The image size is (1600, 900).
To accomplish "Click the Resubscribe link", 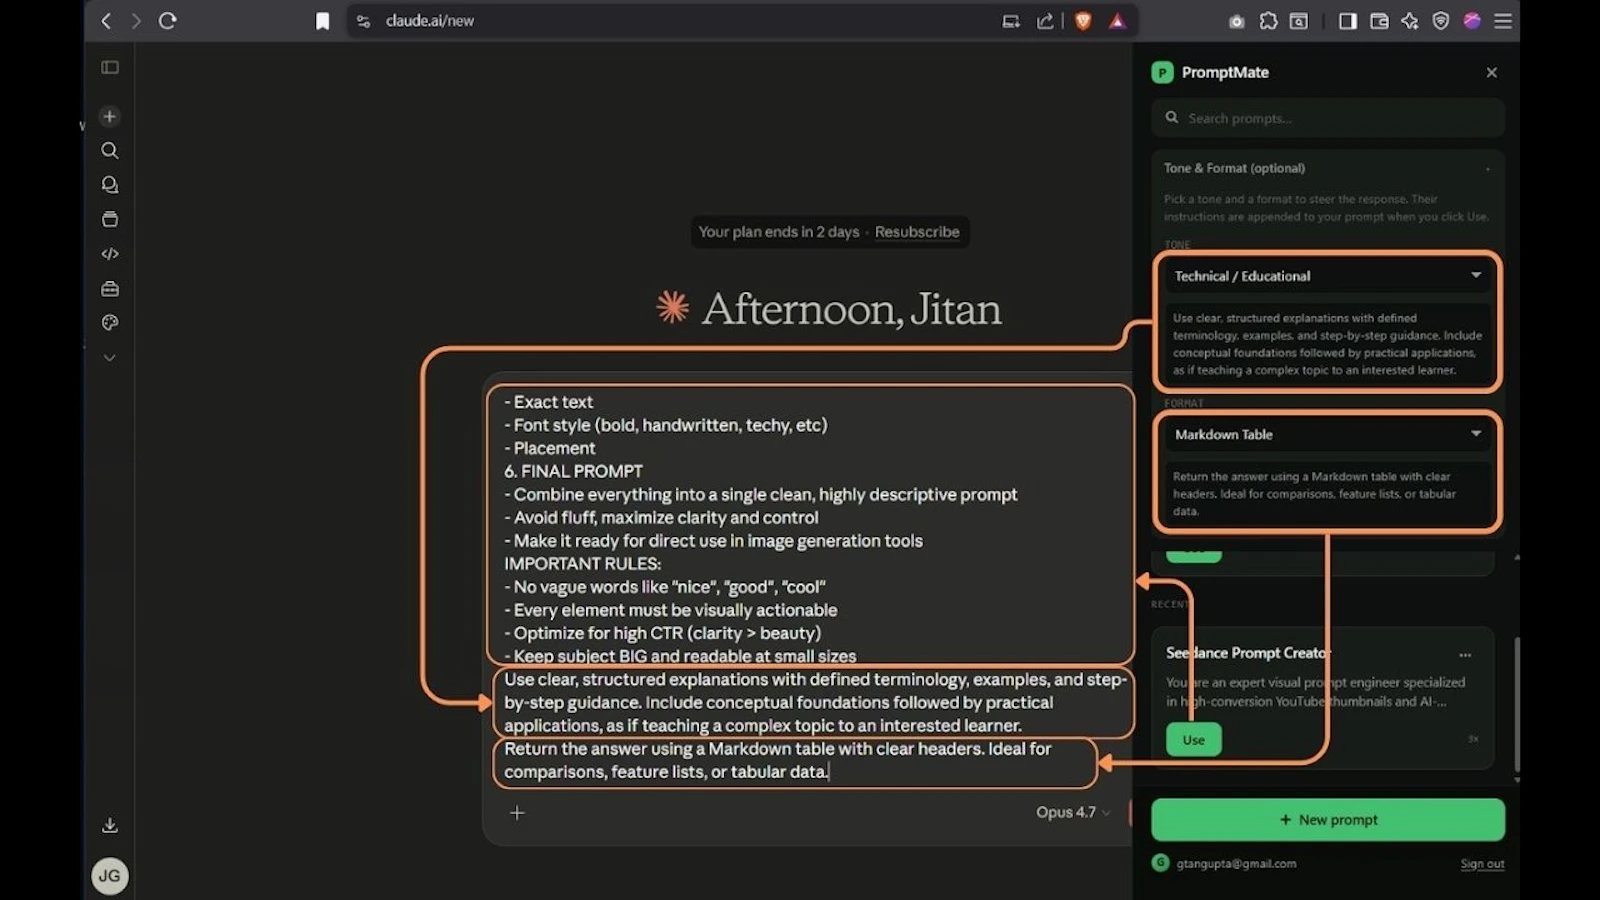I will (917, 232).
